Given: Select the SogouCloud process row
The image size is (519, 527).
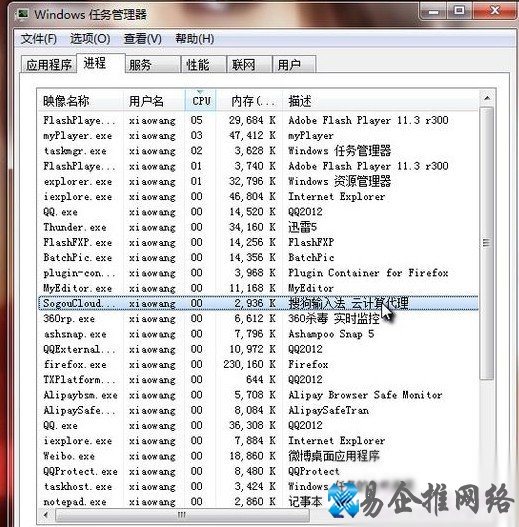Looking at the screenshot, I should [x=258, y=303].
